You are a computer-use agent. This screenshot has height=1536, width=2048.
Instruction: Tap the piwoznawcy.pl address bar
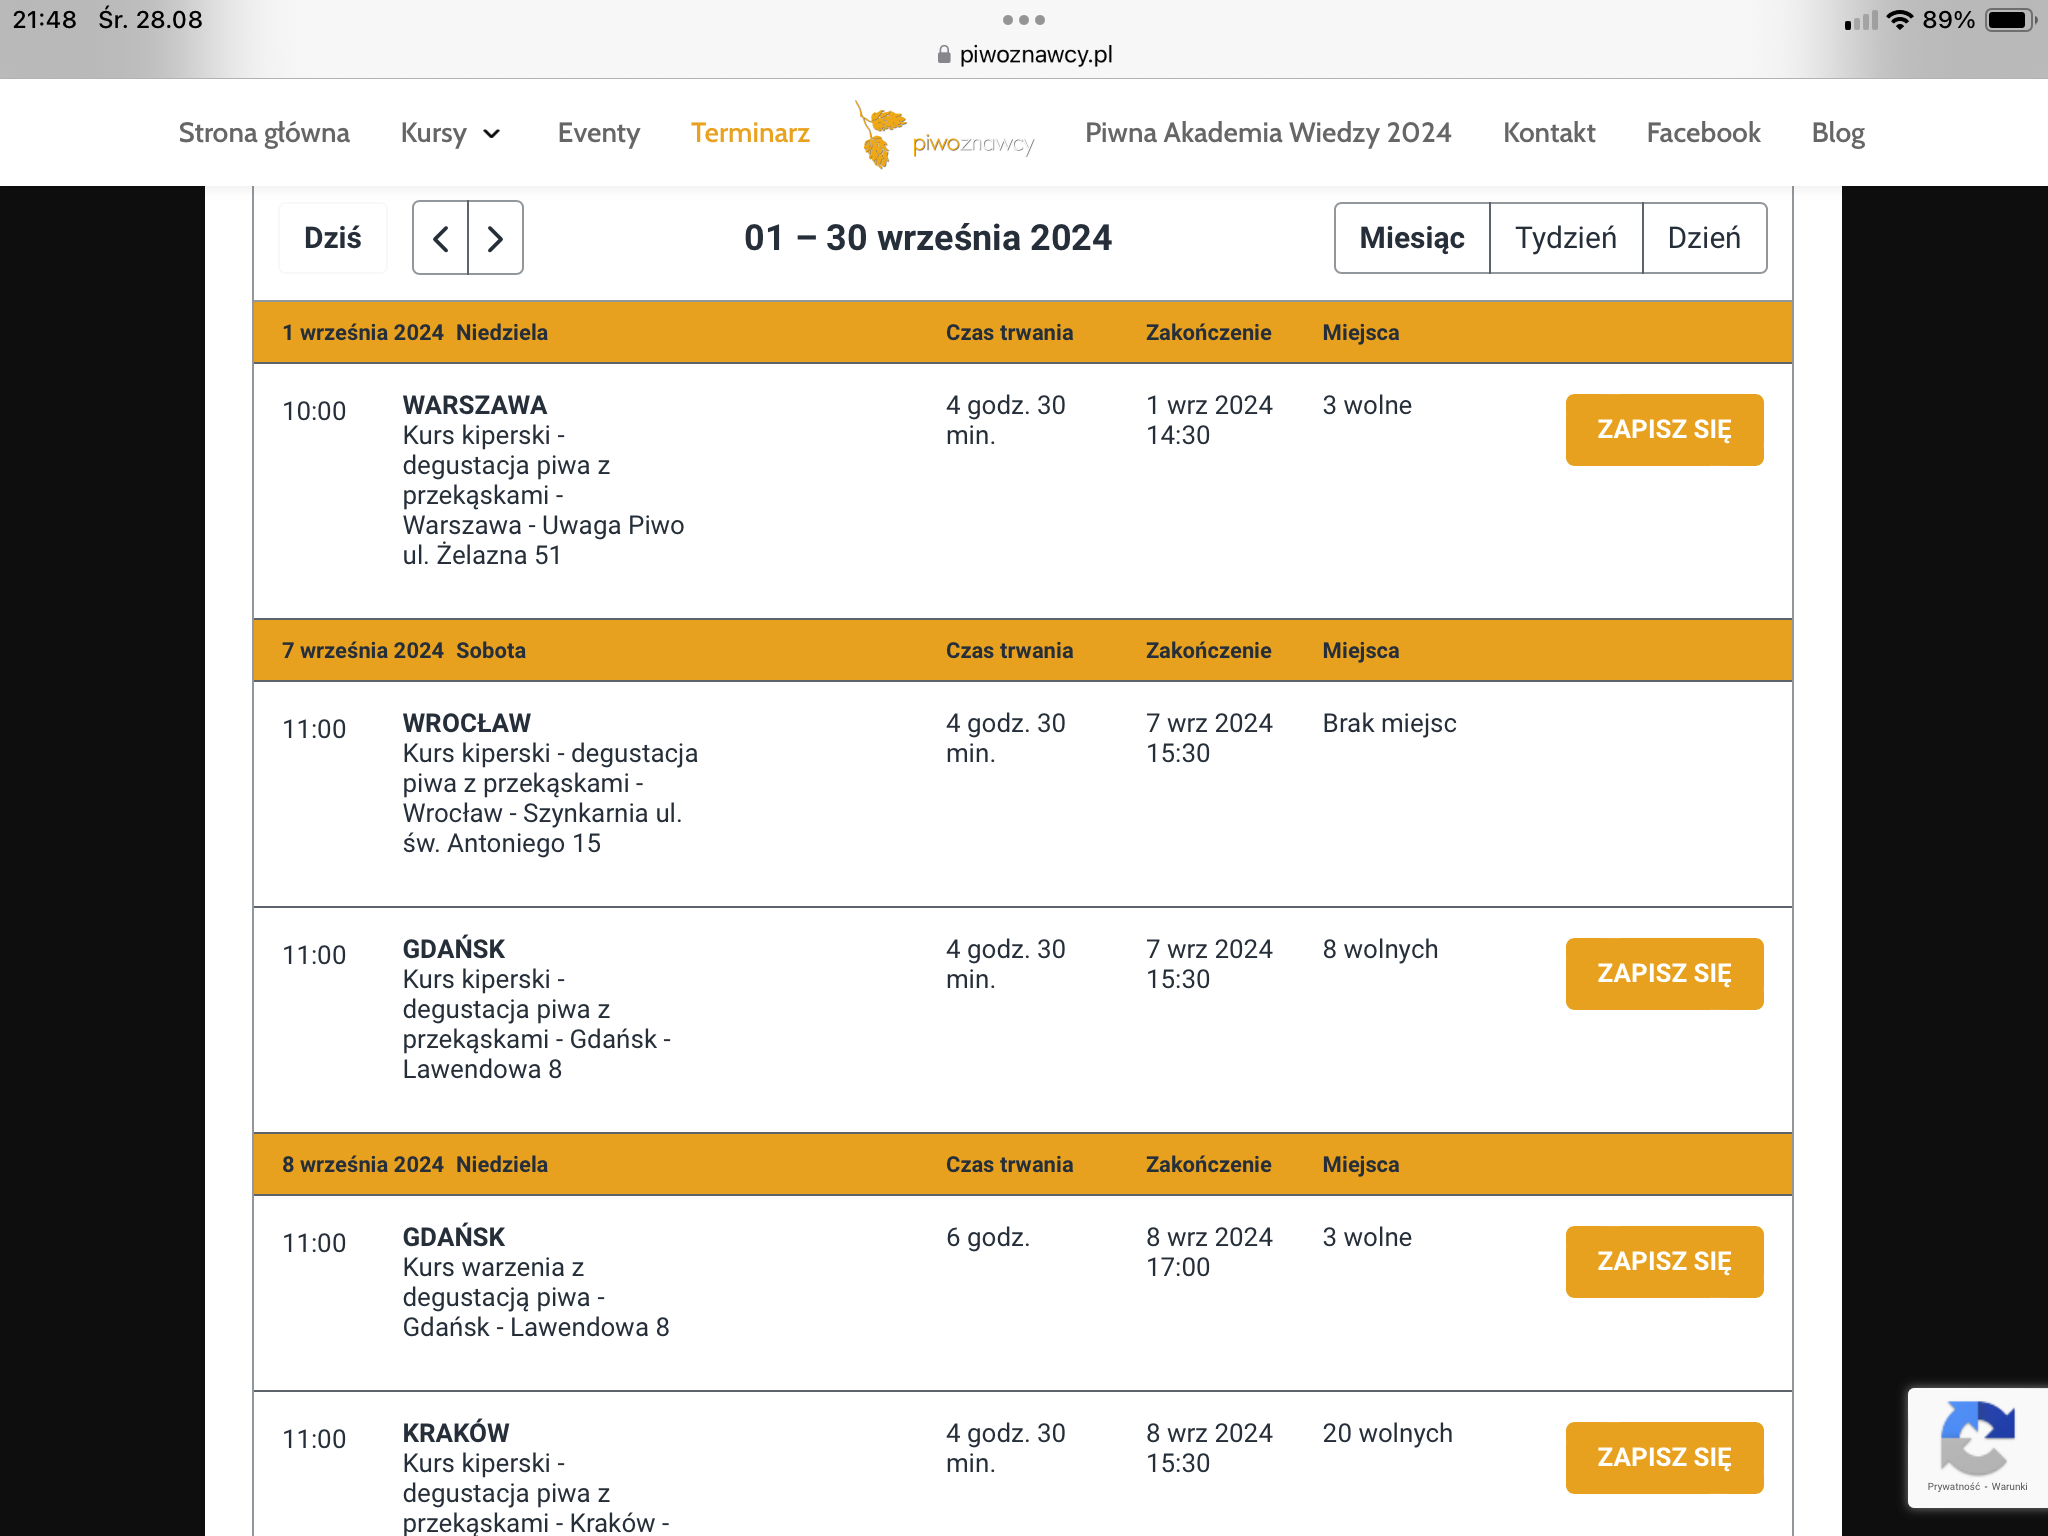pyautogui.click(x=1035, y=55)
